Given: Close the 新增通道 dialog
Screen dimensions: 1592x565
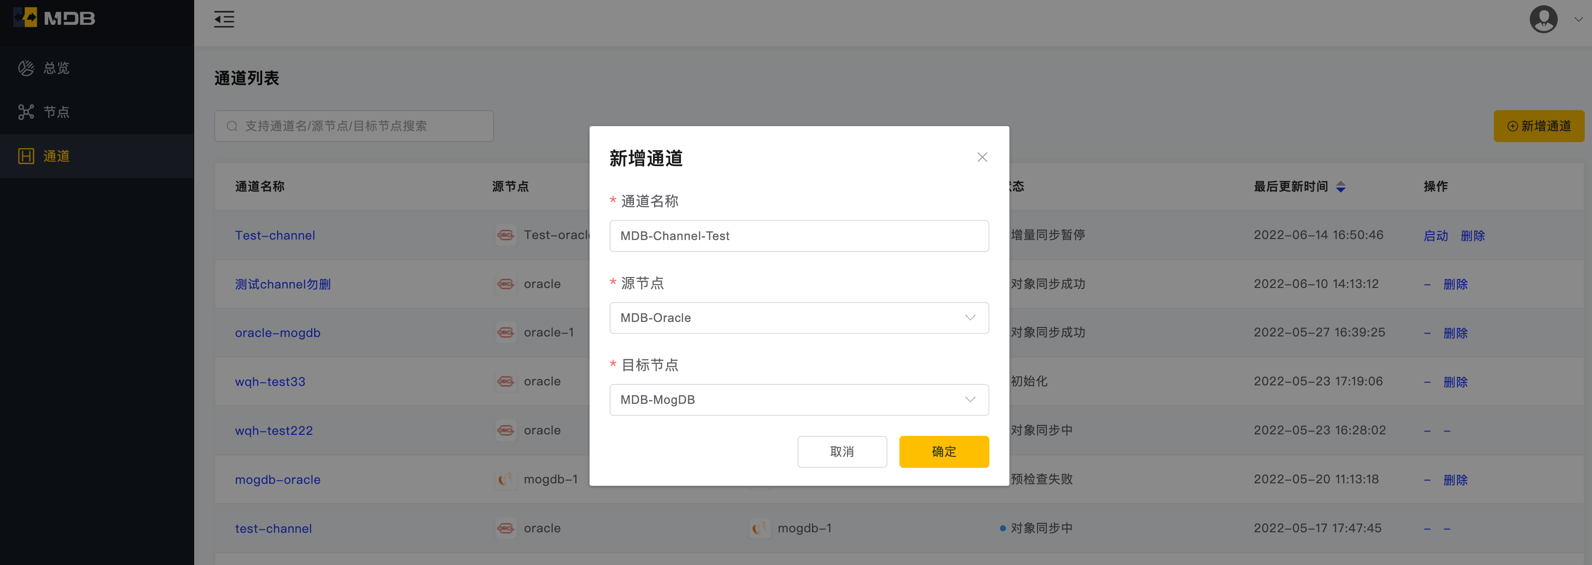Looking at the screenshot, I should 982,157.
